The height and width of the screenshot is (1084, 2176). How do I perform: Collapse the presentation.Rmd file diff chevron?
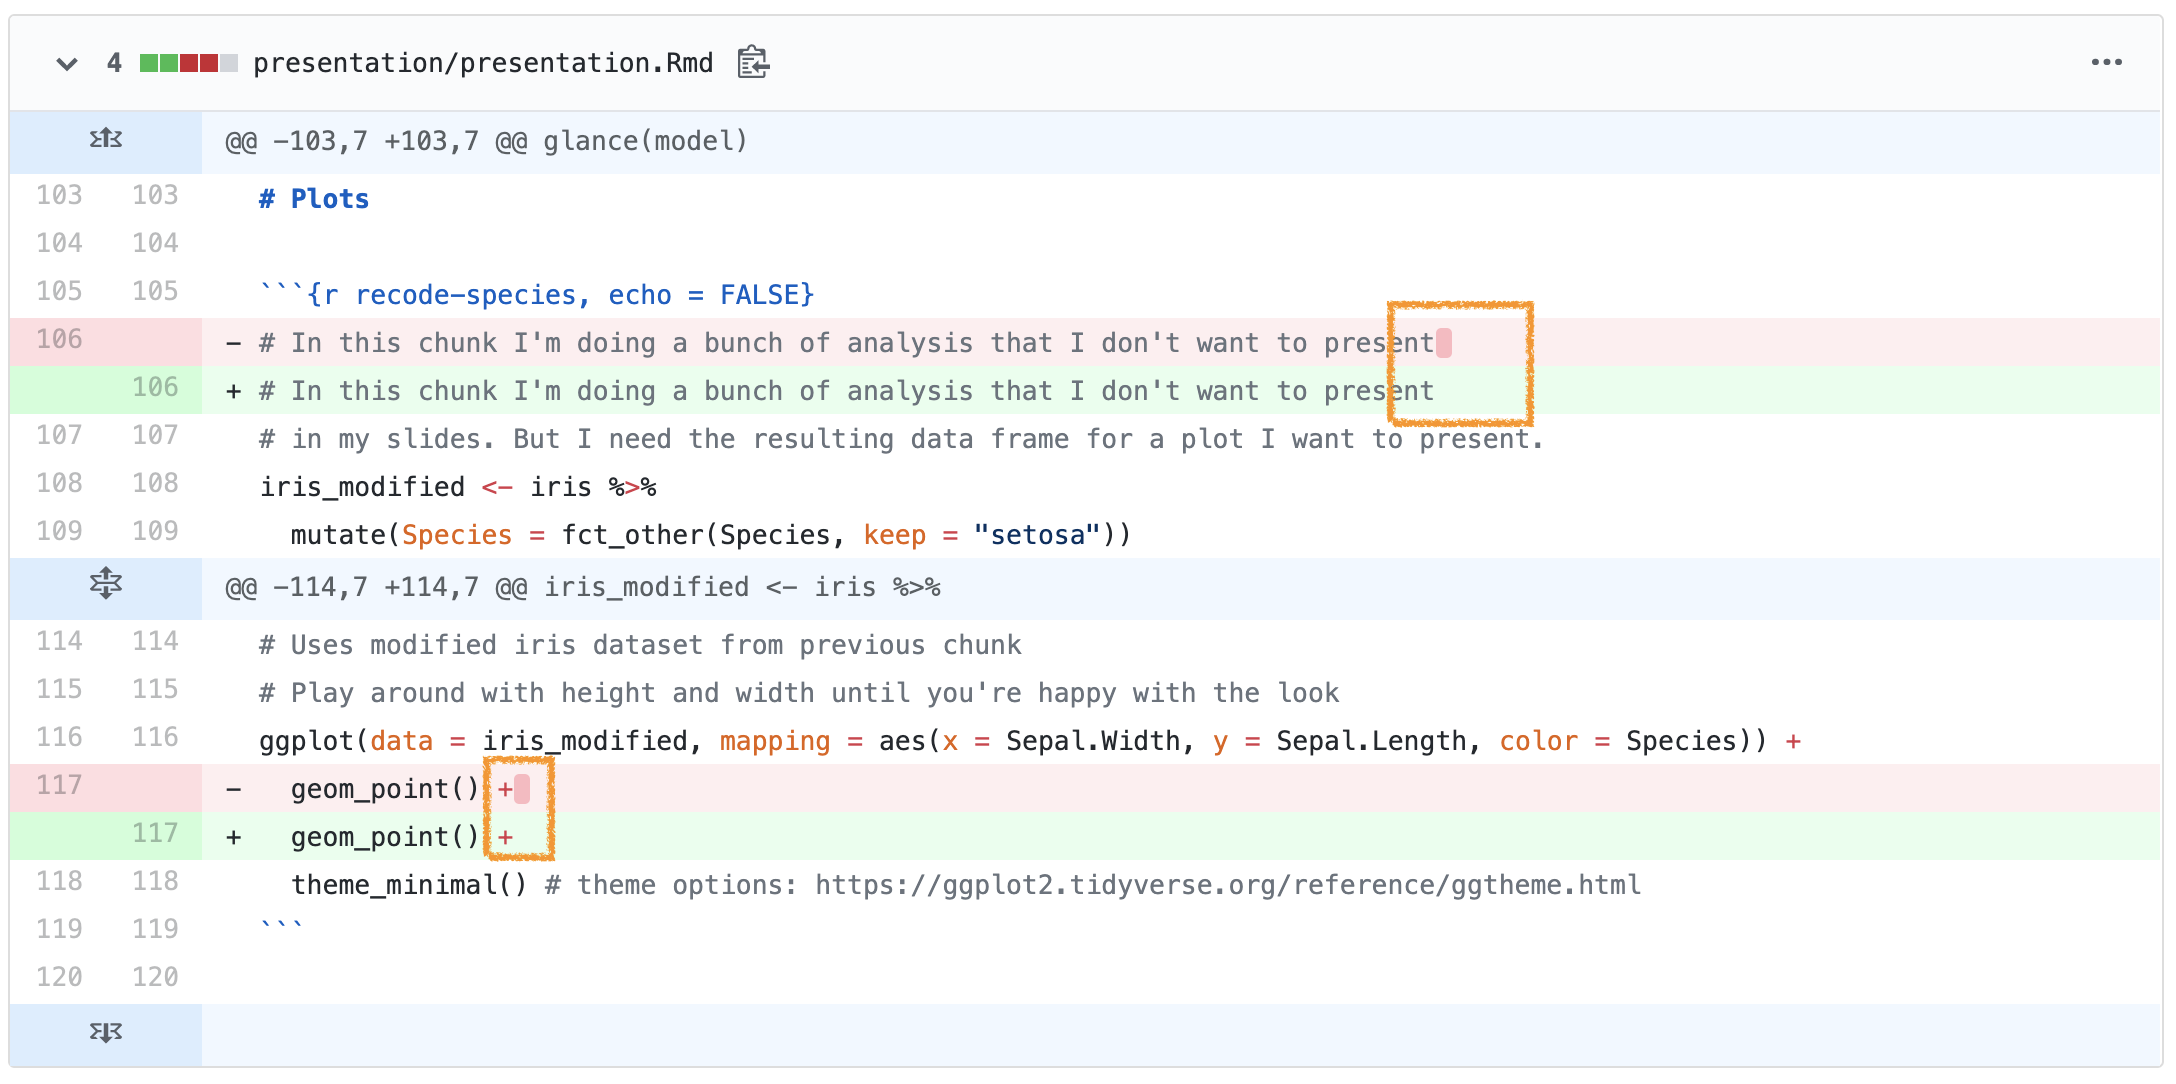67,64
